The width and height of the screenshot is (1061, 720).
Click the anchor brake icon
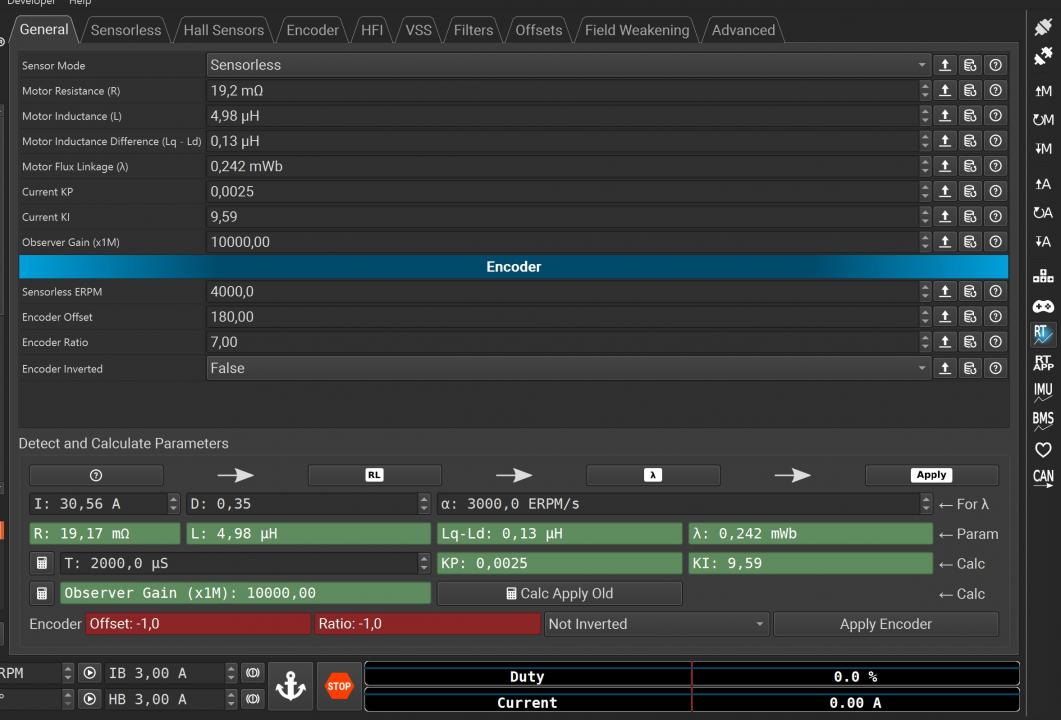(x=290, y=686)
